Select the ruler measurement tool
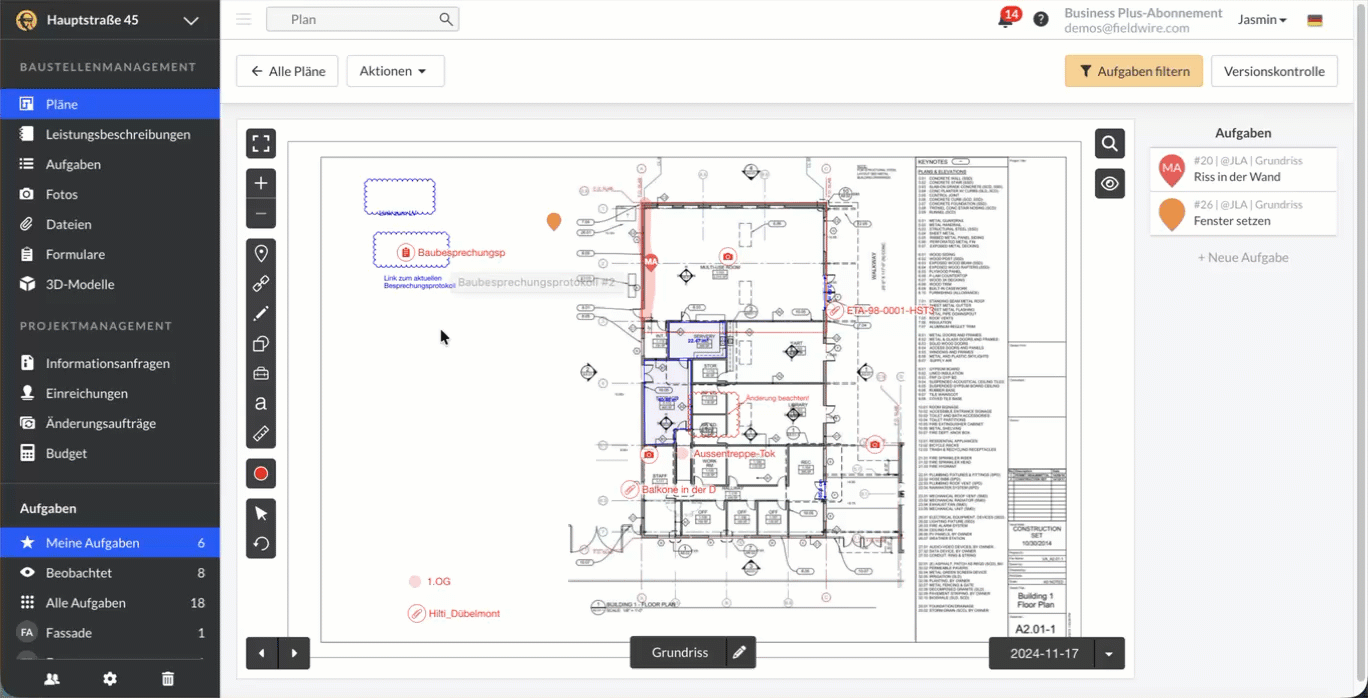The image size is (1368, 698). pos(261,433)
